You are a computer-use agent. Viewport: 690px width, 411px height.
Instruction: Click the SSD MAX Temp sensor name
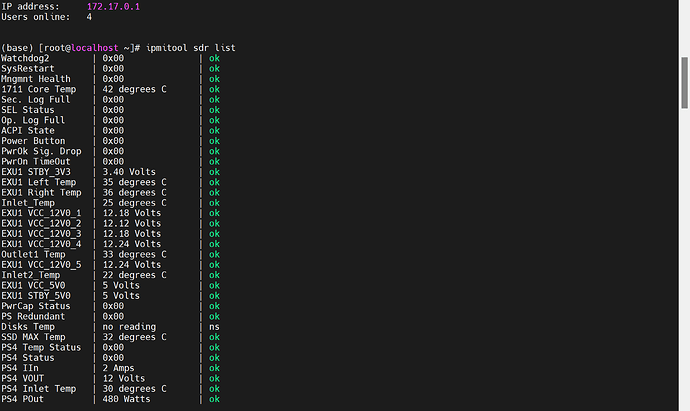36,335
